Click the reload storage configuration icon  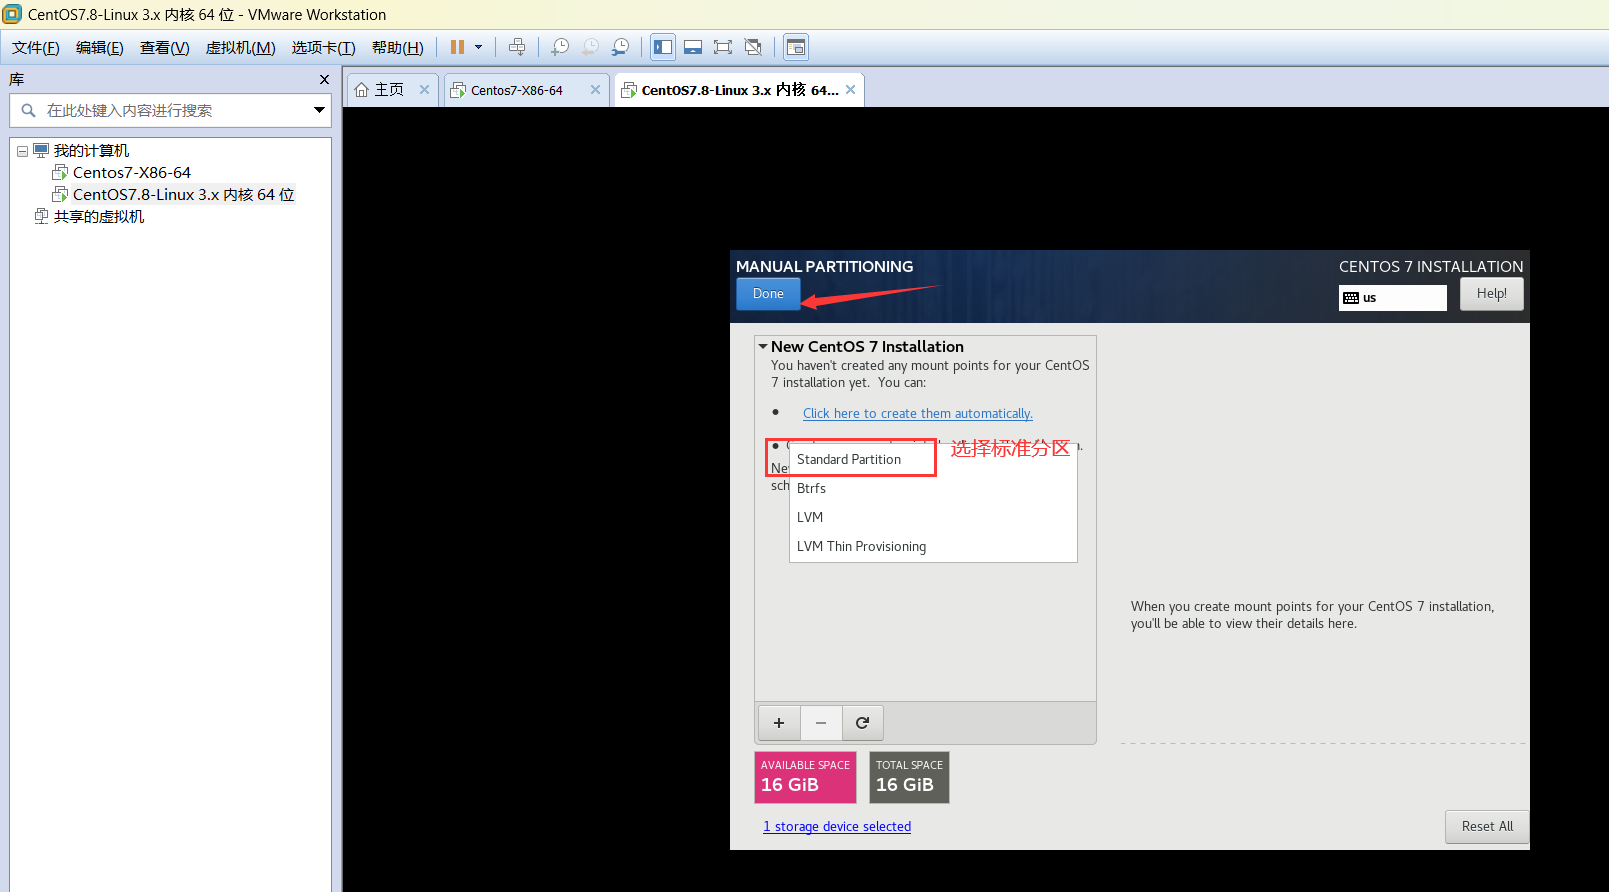pos(862,723)
